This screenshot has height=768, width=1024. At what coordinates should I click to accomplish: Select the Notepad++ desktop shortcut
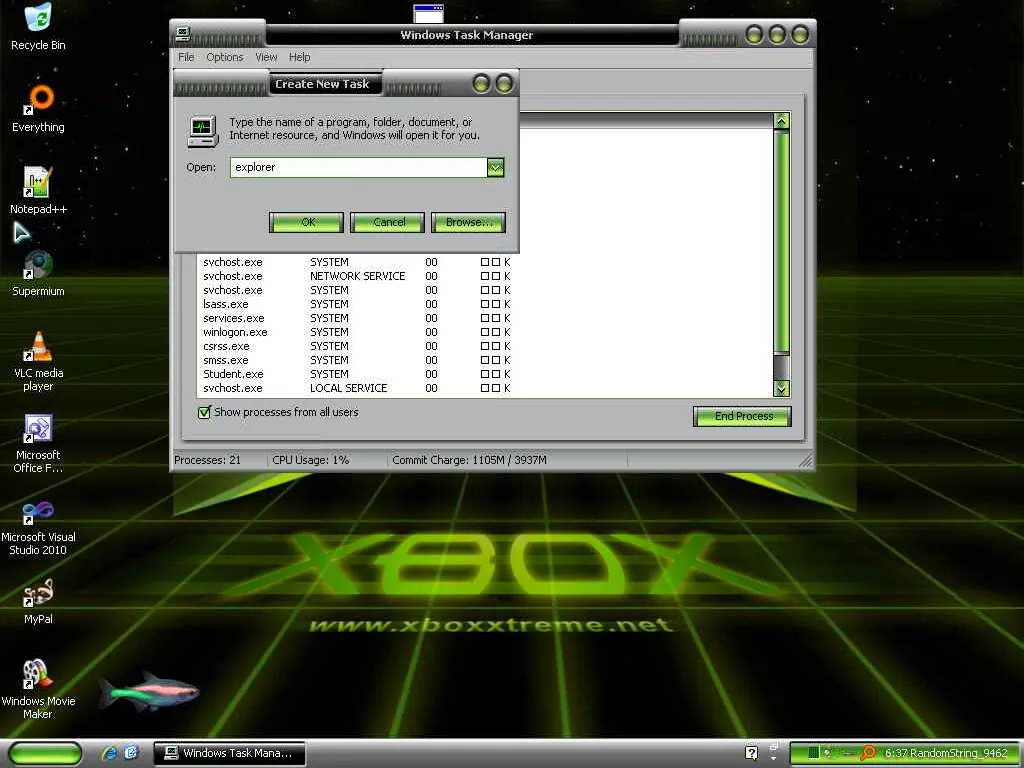[x=38, y=190]
